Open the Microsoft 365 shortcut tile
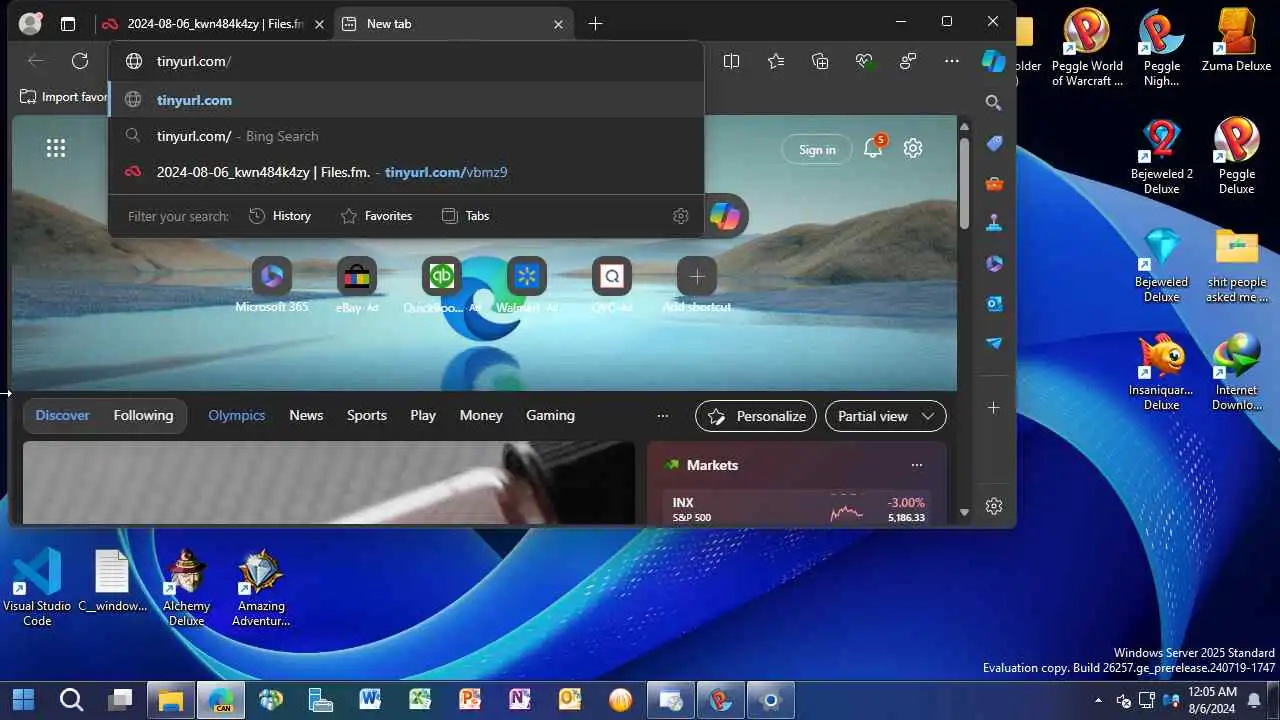 [x=272, y=286]
